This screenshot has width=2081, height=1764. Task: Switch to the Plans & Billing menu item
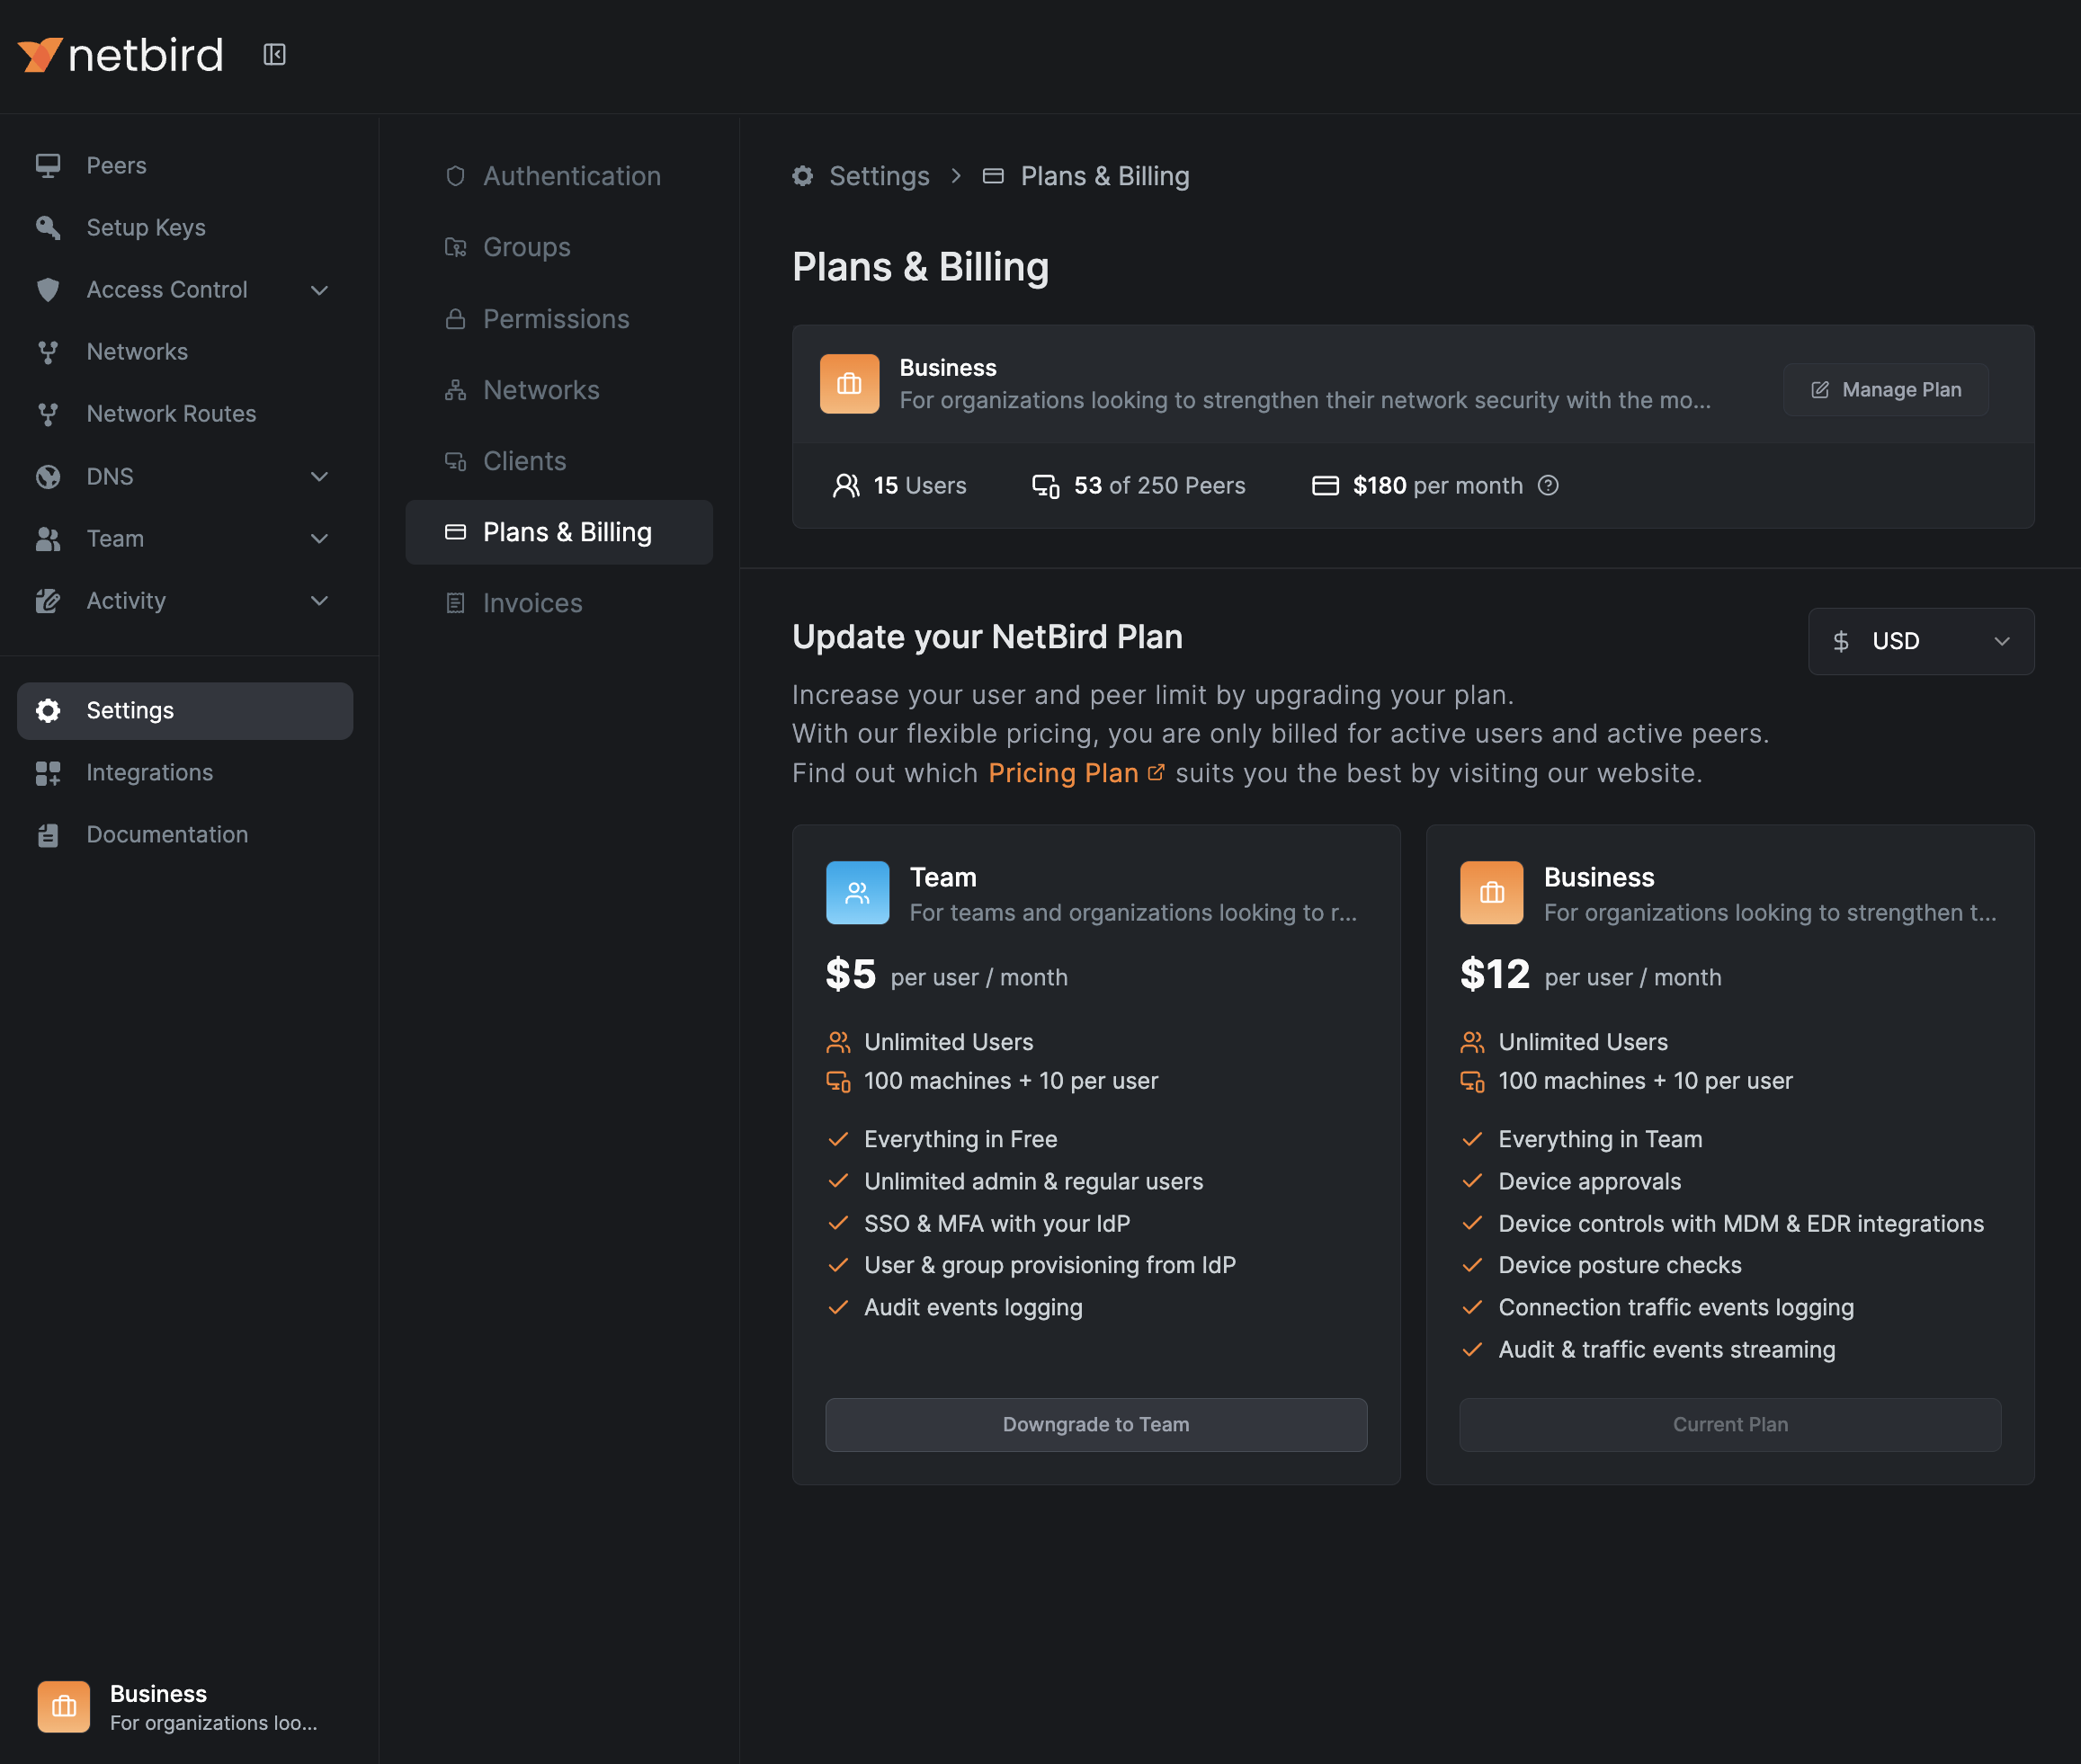(x=566, y=532)
